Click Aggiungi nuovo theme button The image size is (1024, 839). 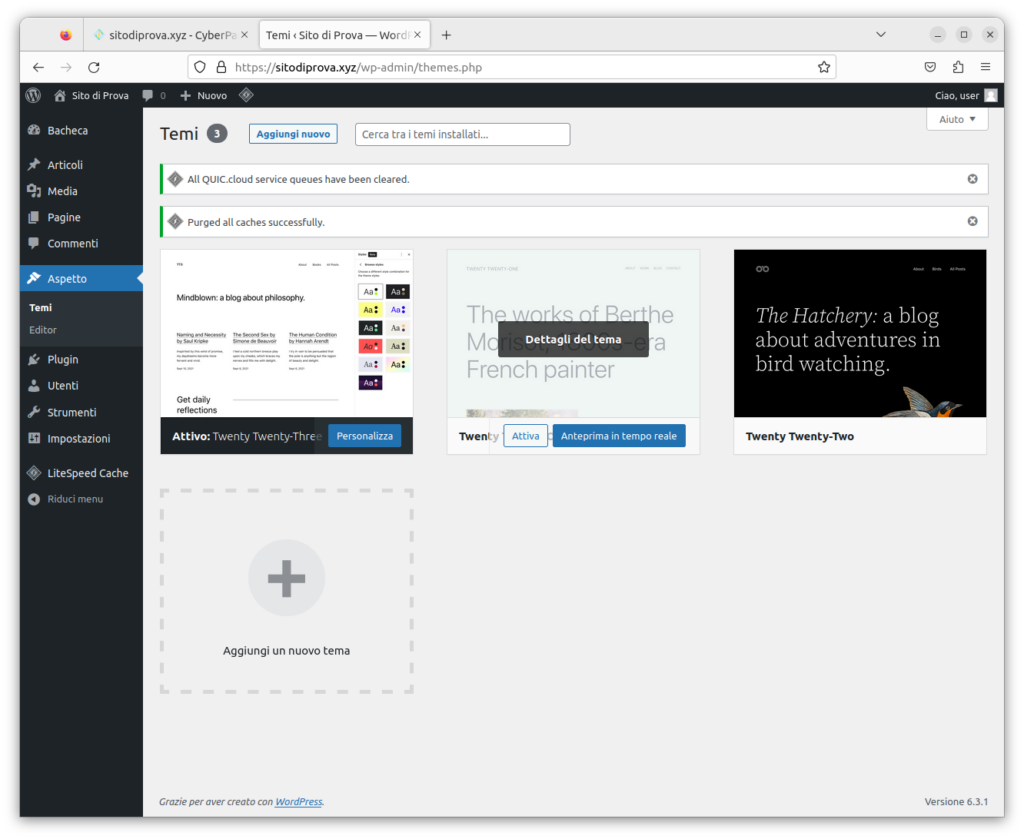pos(293,134)
